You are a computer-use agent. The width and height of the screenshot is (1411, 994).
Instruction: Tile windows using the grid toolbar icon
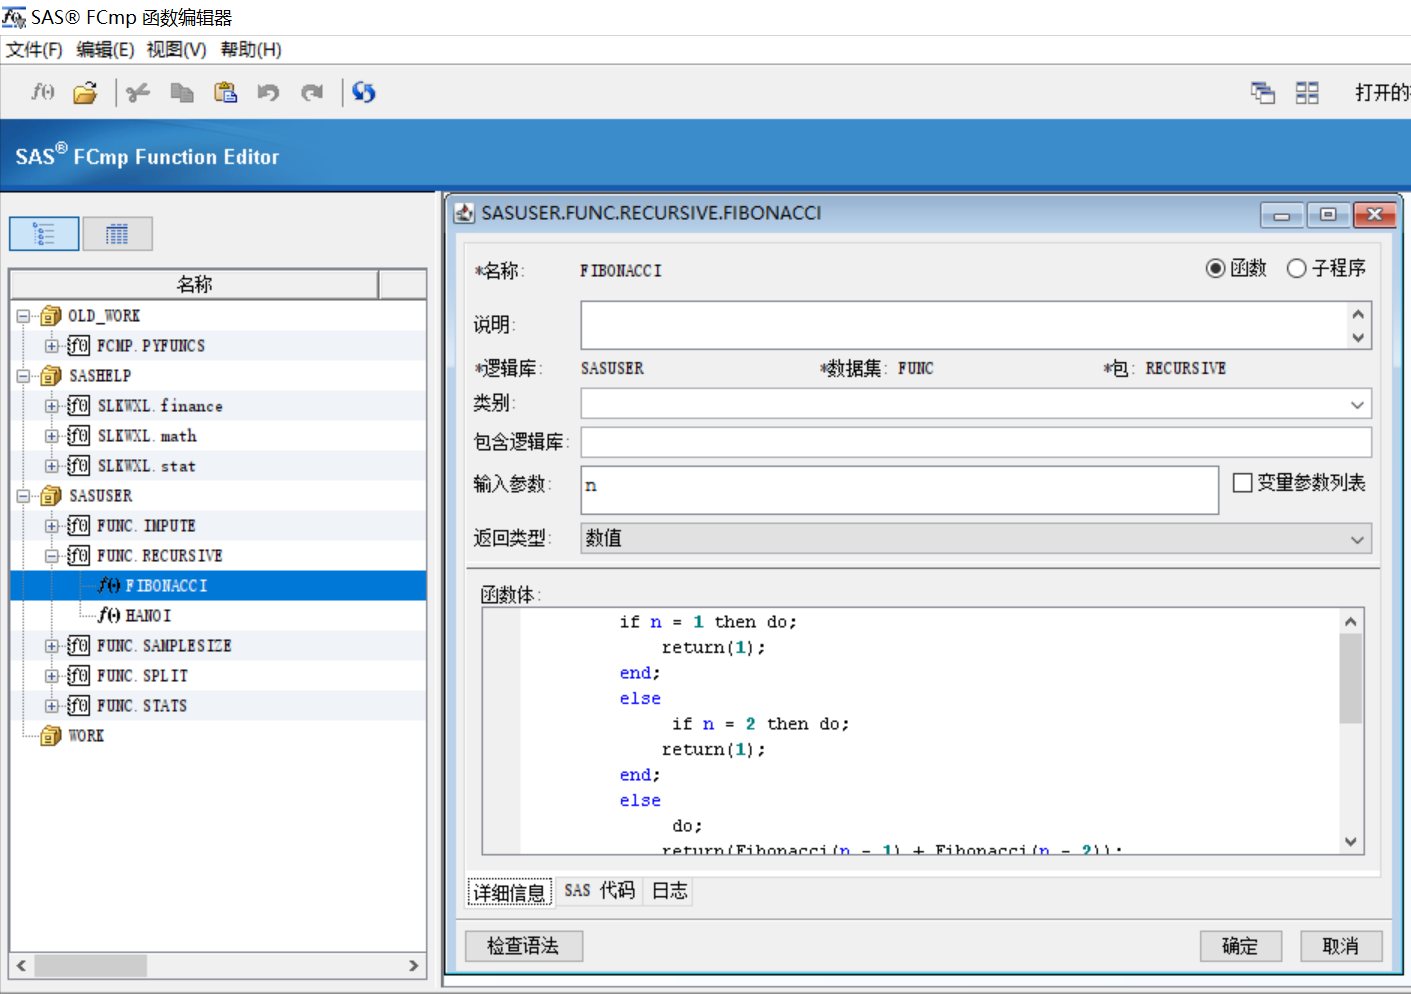pyautogui.click(x=1307, y=93)
